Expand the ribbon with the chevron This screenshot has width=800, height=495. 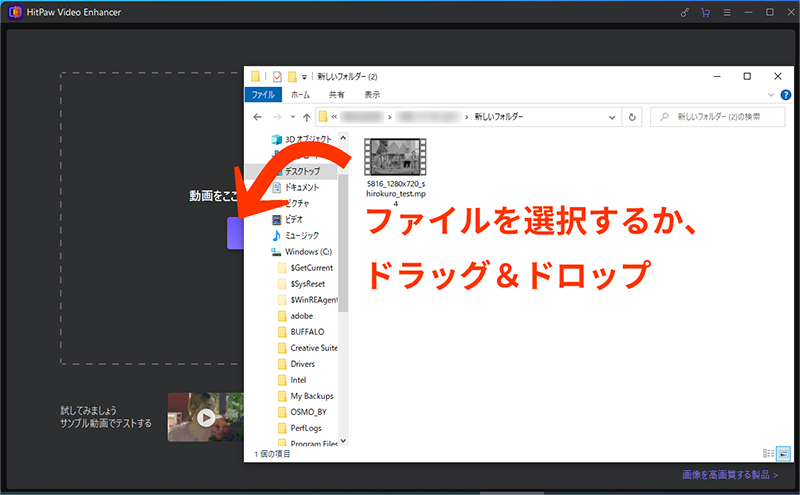tap(771, 95)
